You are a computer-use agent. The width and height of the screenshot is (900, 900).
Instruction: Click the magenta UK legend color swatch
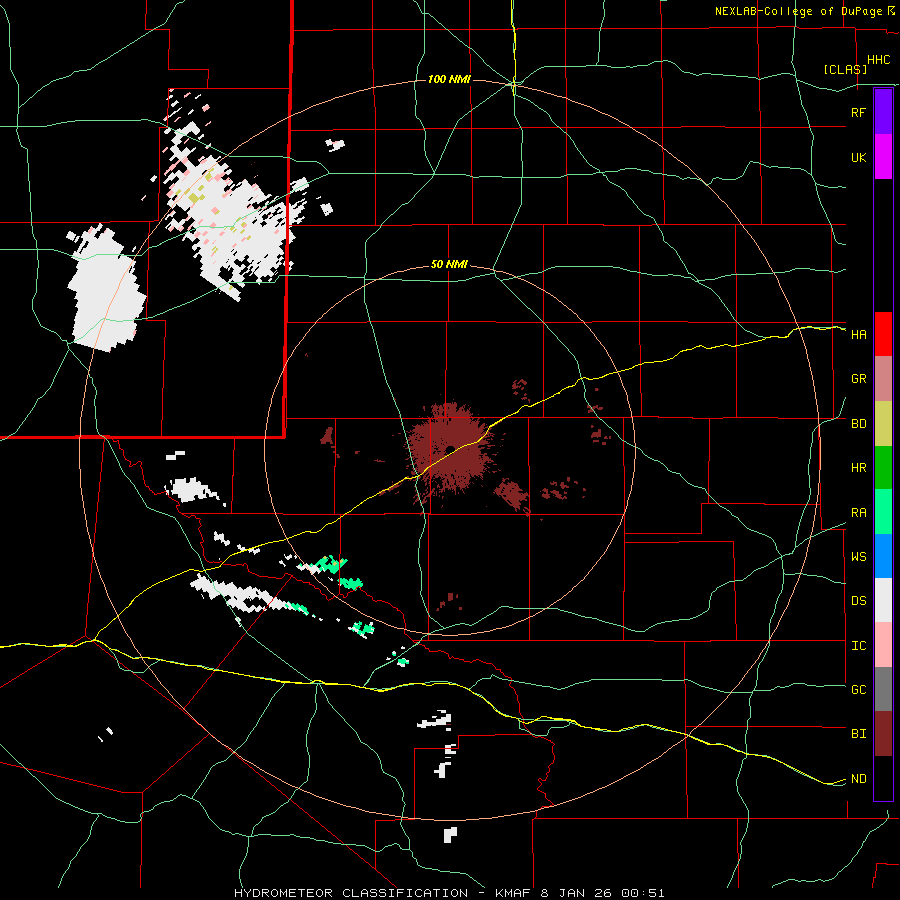tap(883, 157)
